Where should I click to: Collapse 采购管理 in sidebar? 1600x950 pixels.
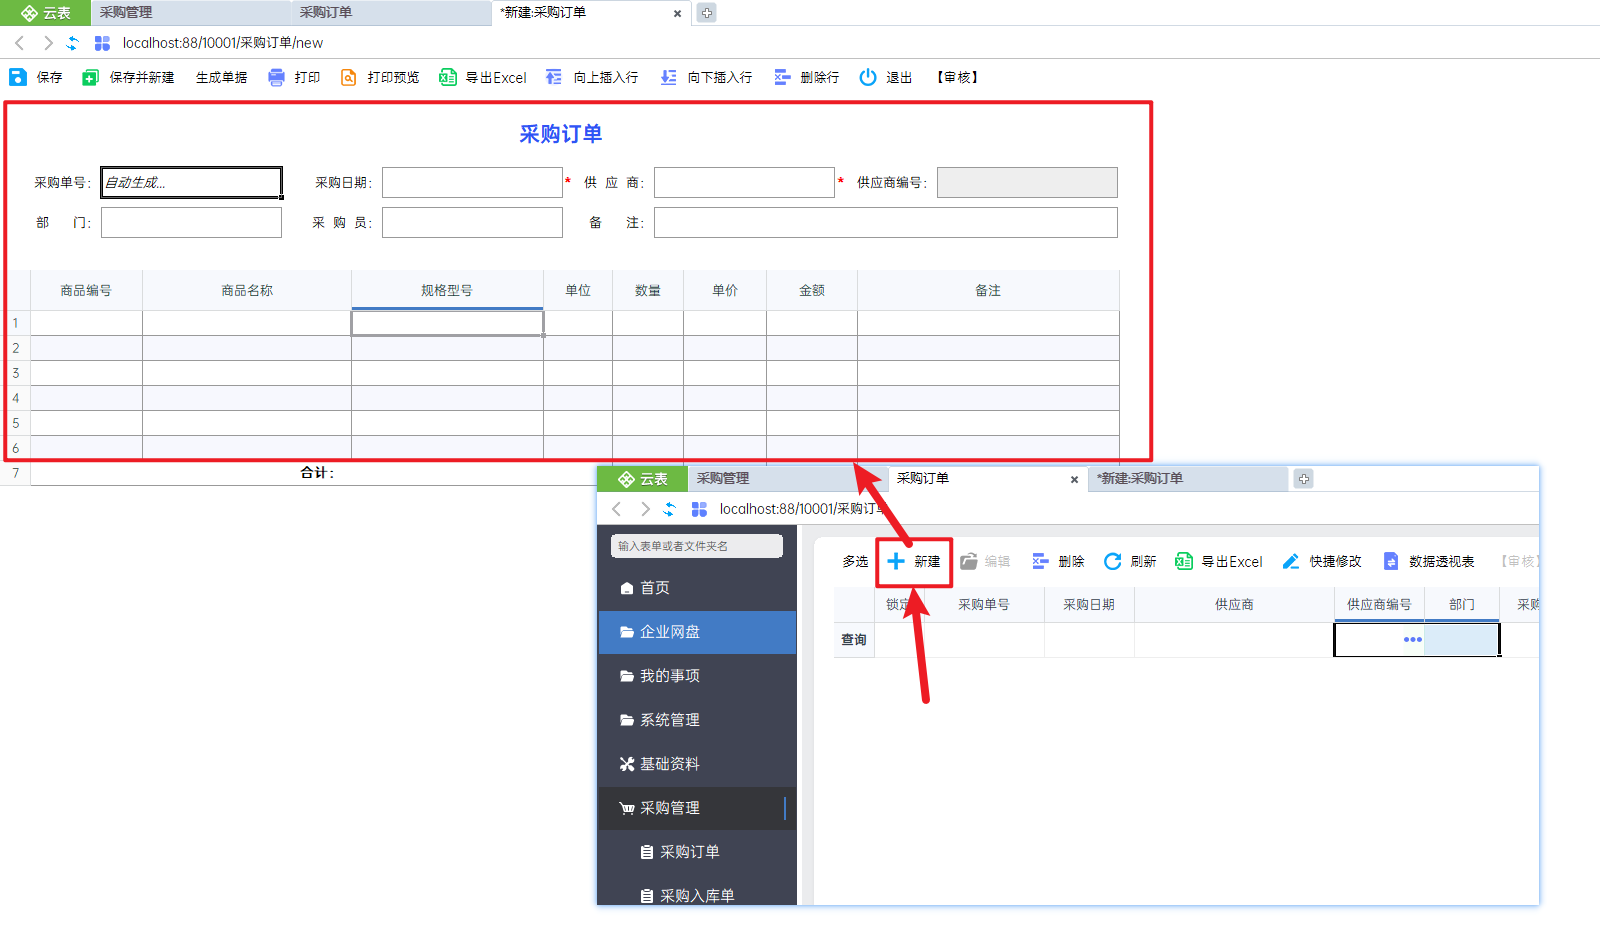point(697,808)
